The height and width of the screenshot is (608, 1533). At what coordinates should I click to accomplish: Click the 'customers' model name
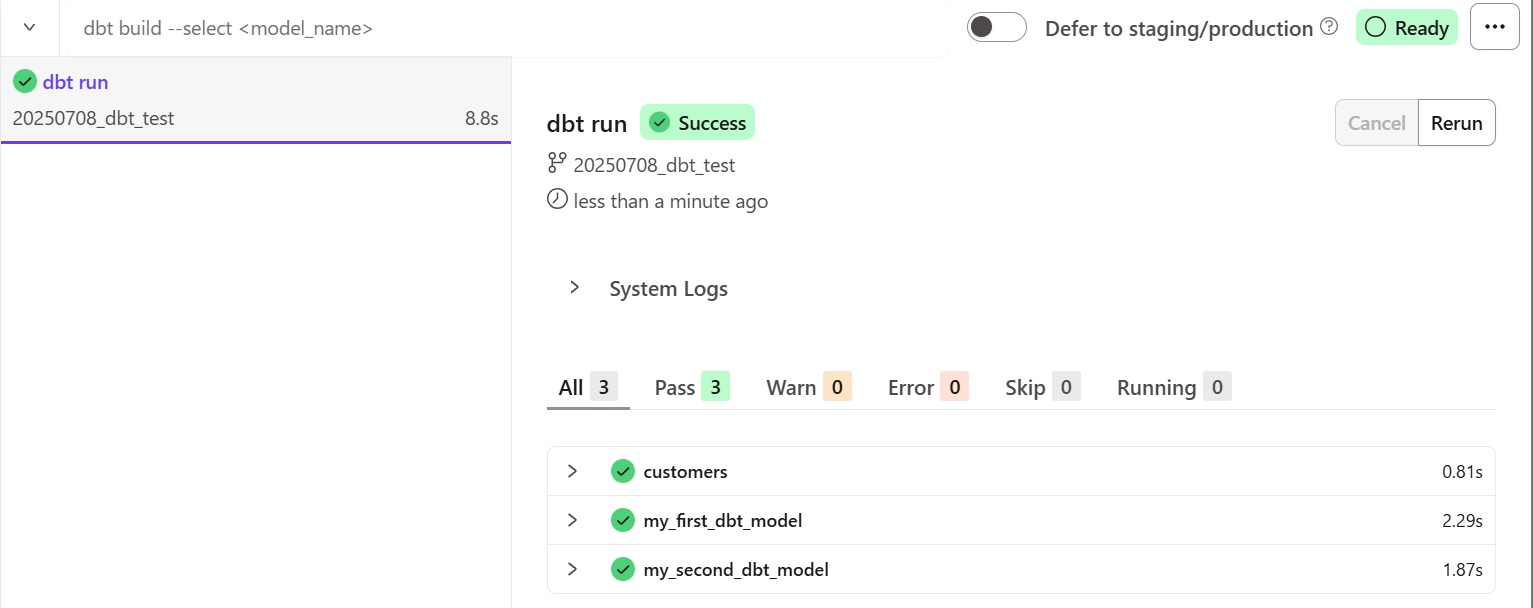686,472
